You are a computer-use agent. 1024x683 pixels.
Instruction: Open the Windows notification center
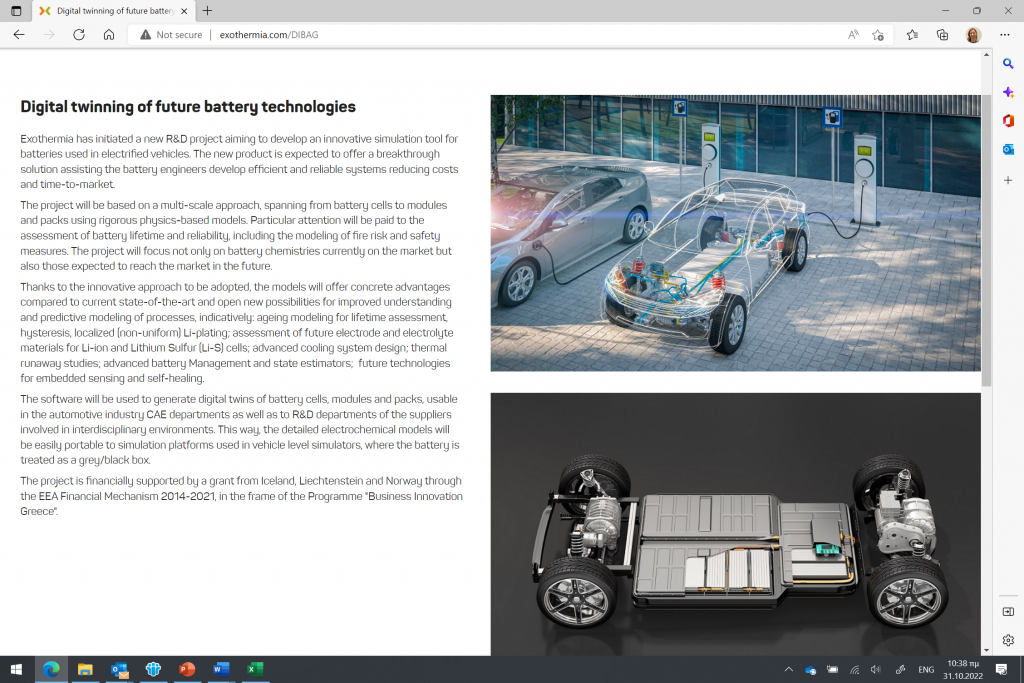point(1001,669)
